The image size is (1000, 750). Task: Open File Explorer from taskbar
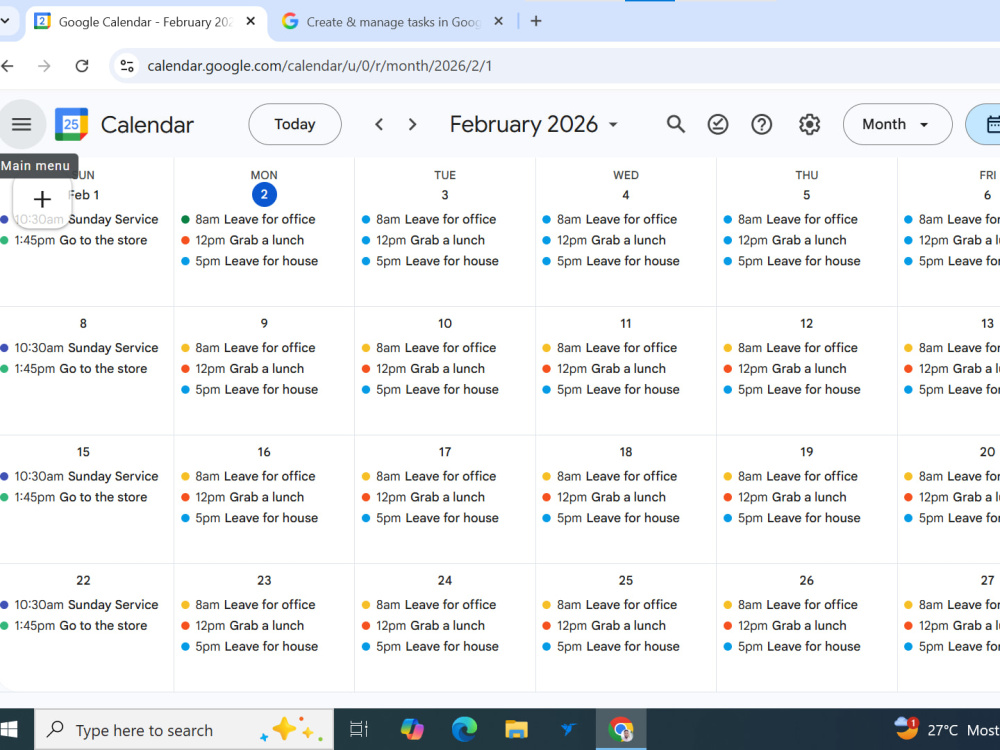(516, 729)
